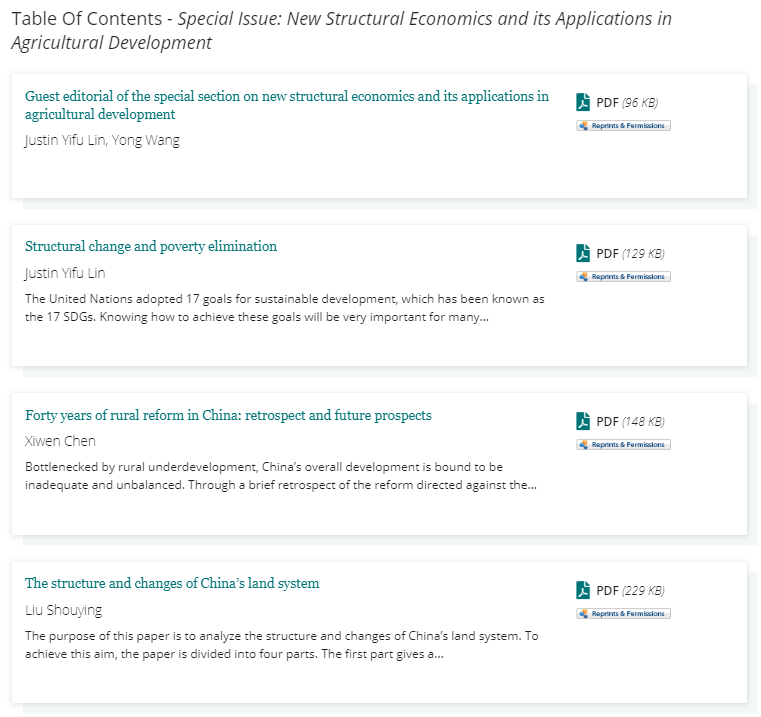The height and width of the screenshot is (717, 761).
Task: Click Reprints & Permissions icon under 129 KB PDF
Action: click(623, 277)
